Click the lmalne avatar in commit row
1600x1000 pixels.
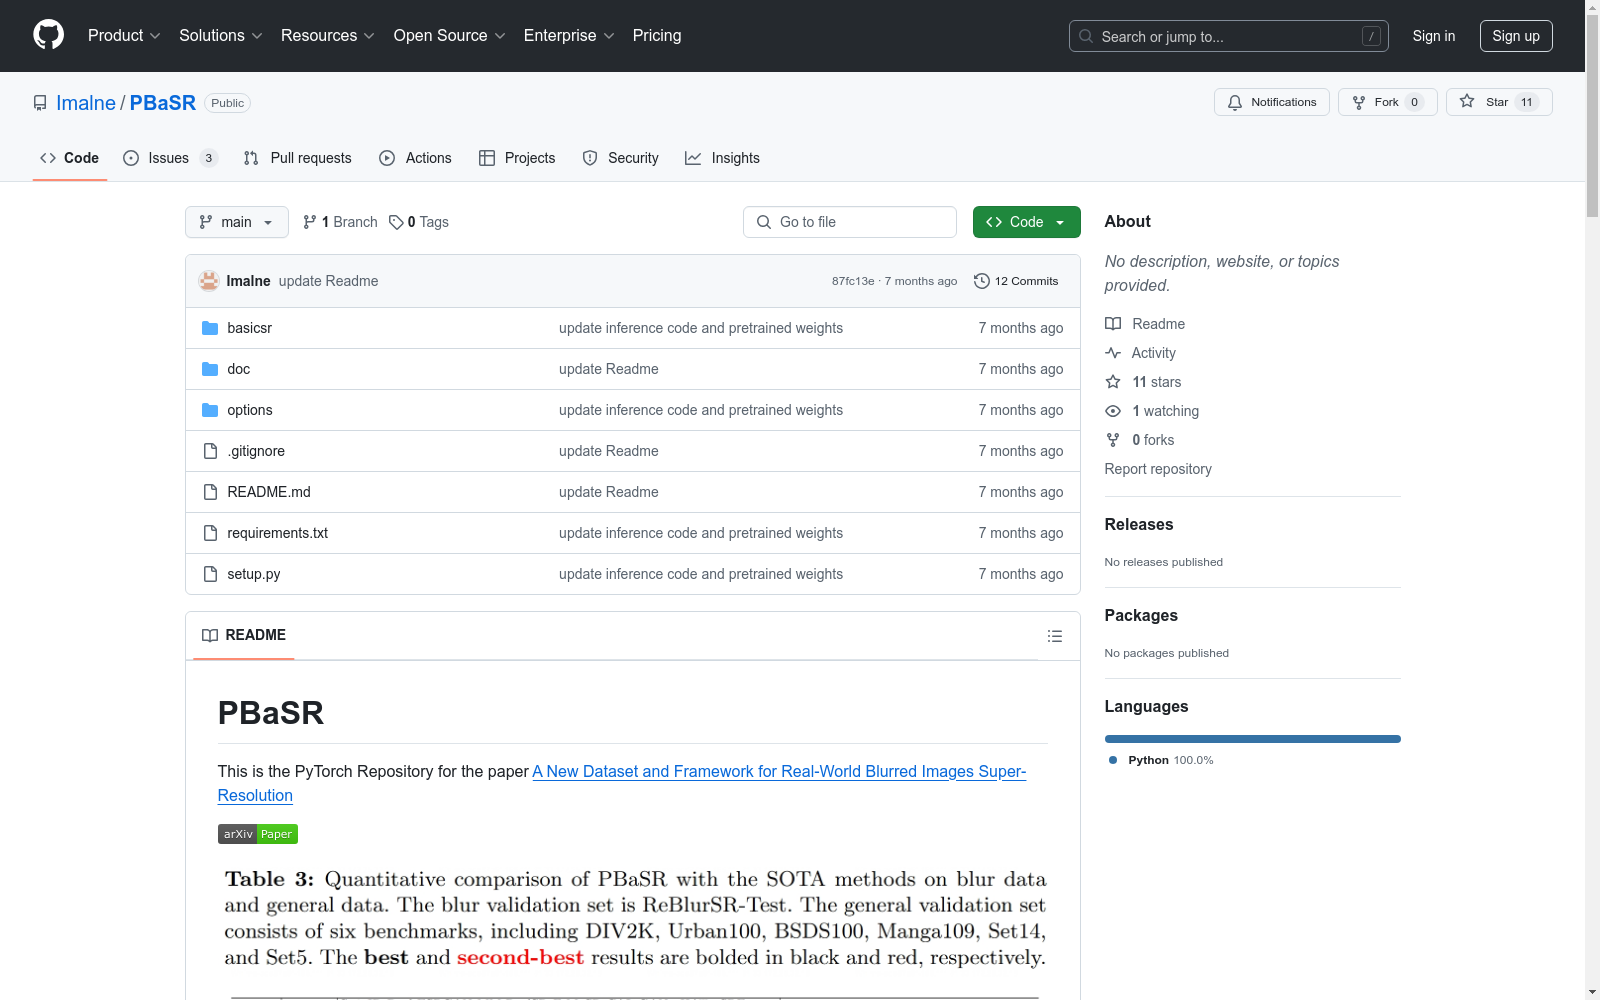coord(209,281)
